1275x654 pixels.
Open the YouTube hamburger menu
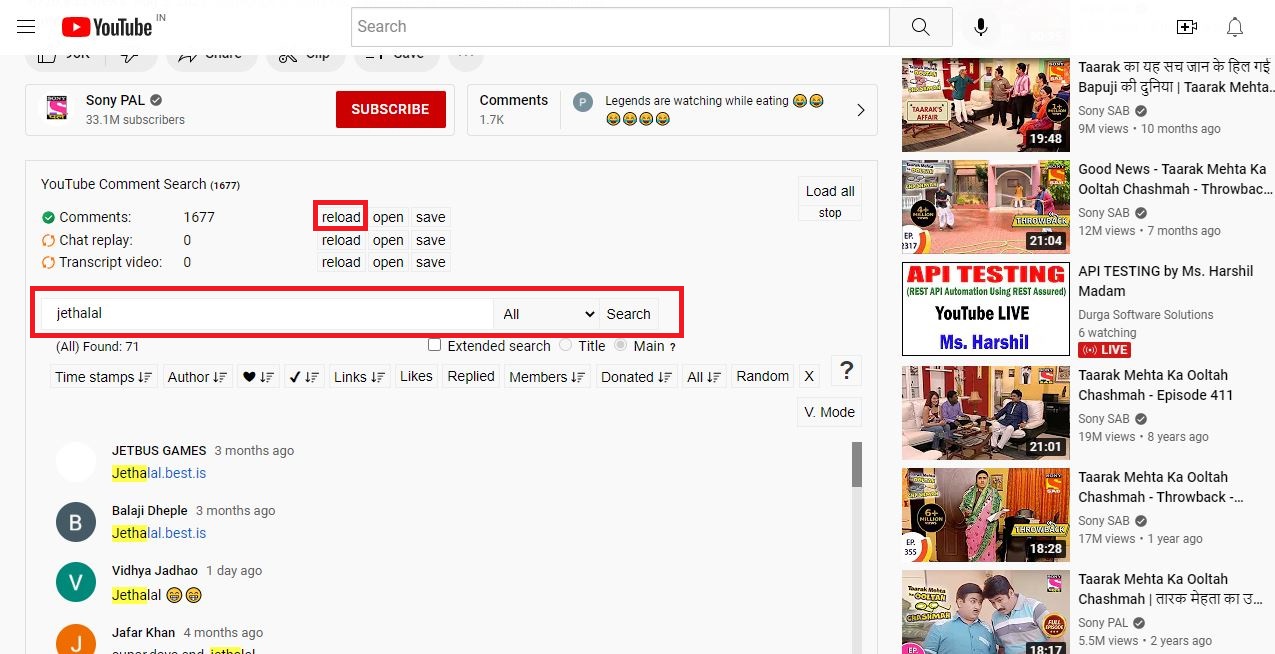click(x=26, y=27)
